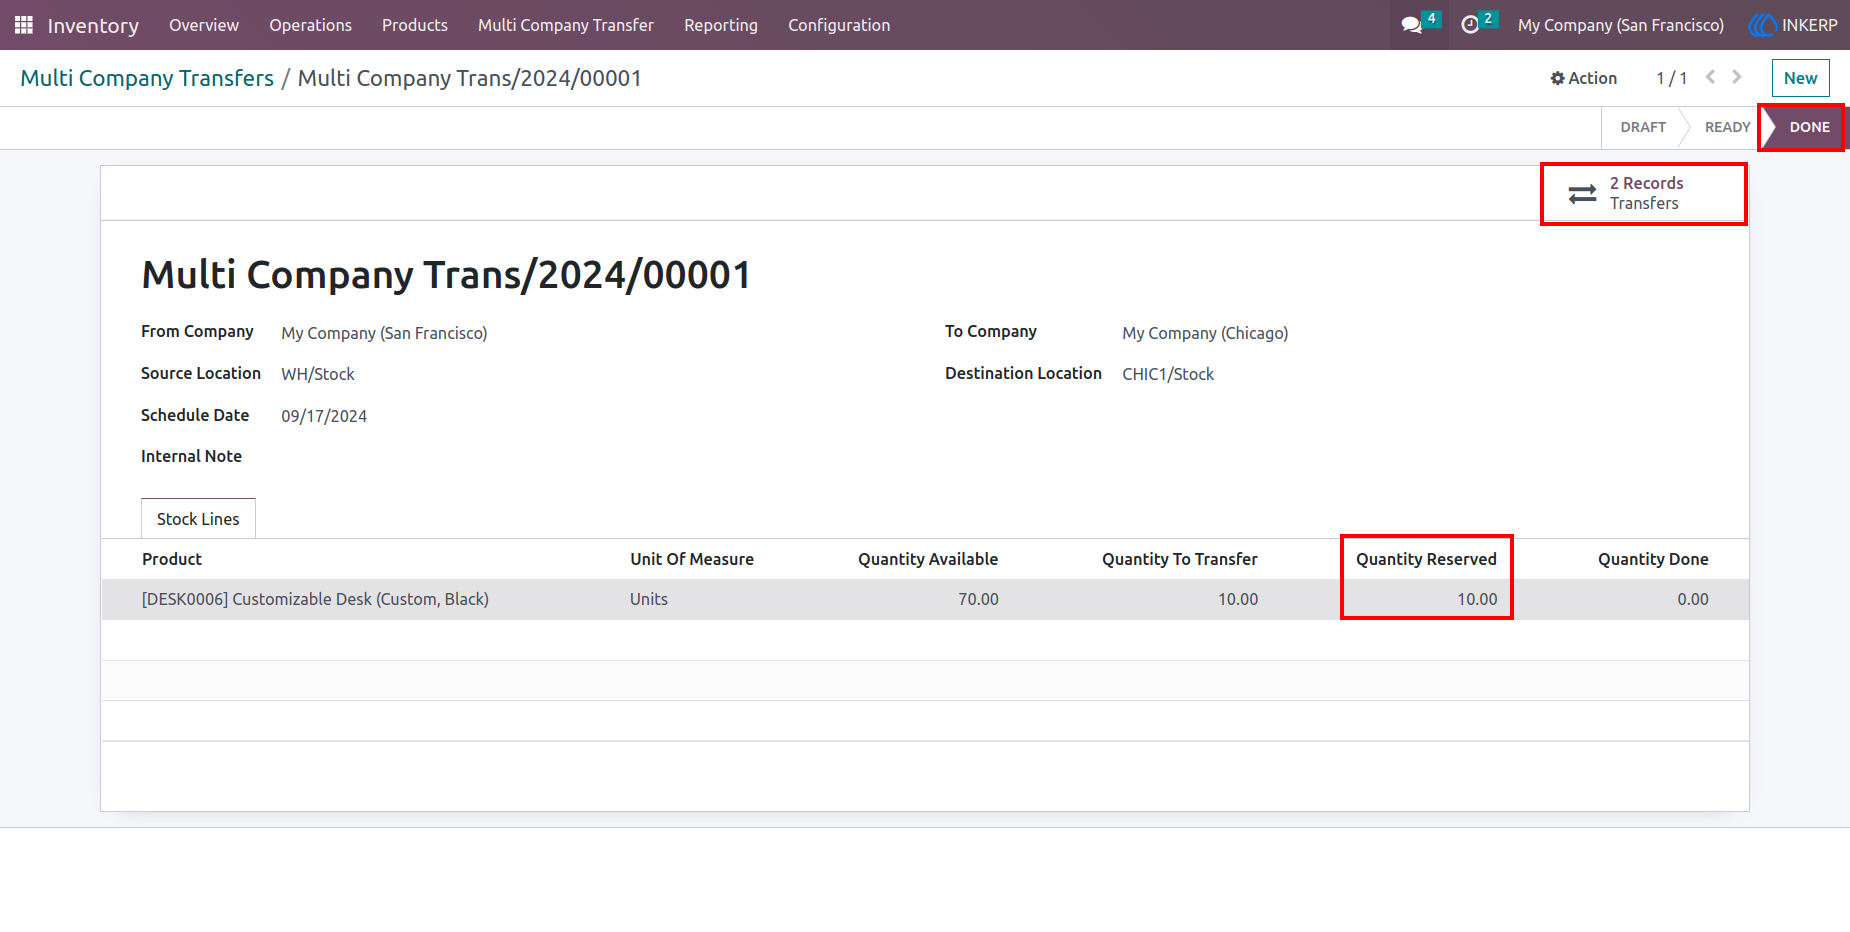Click the Action gear menu

[1583, 78]
